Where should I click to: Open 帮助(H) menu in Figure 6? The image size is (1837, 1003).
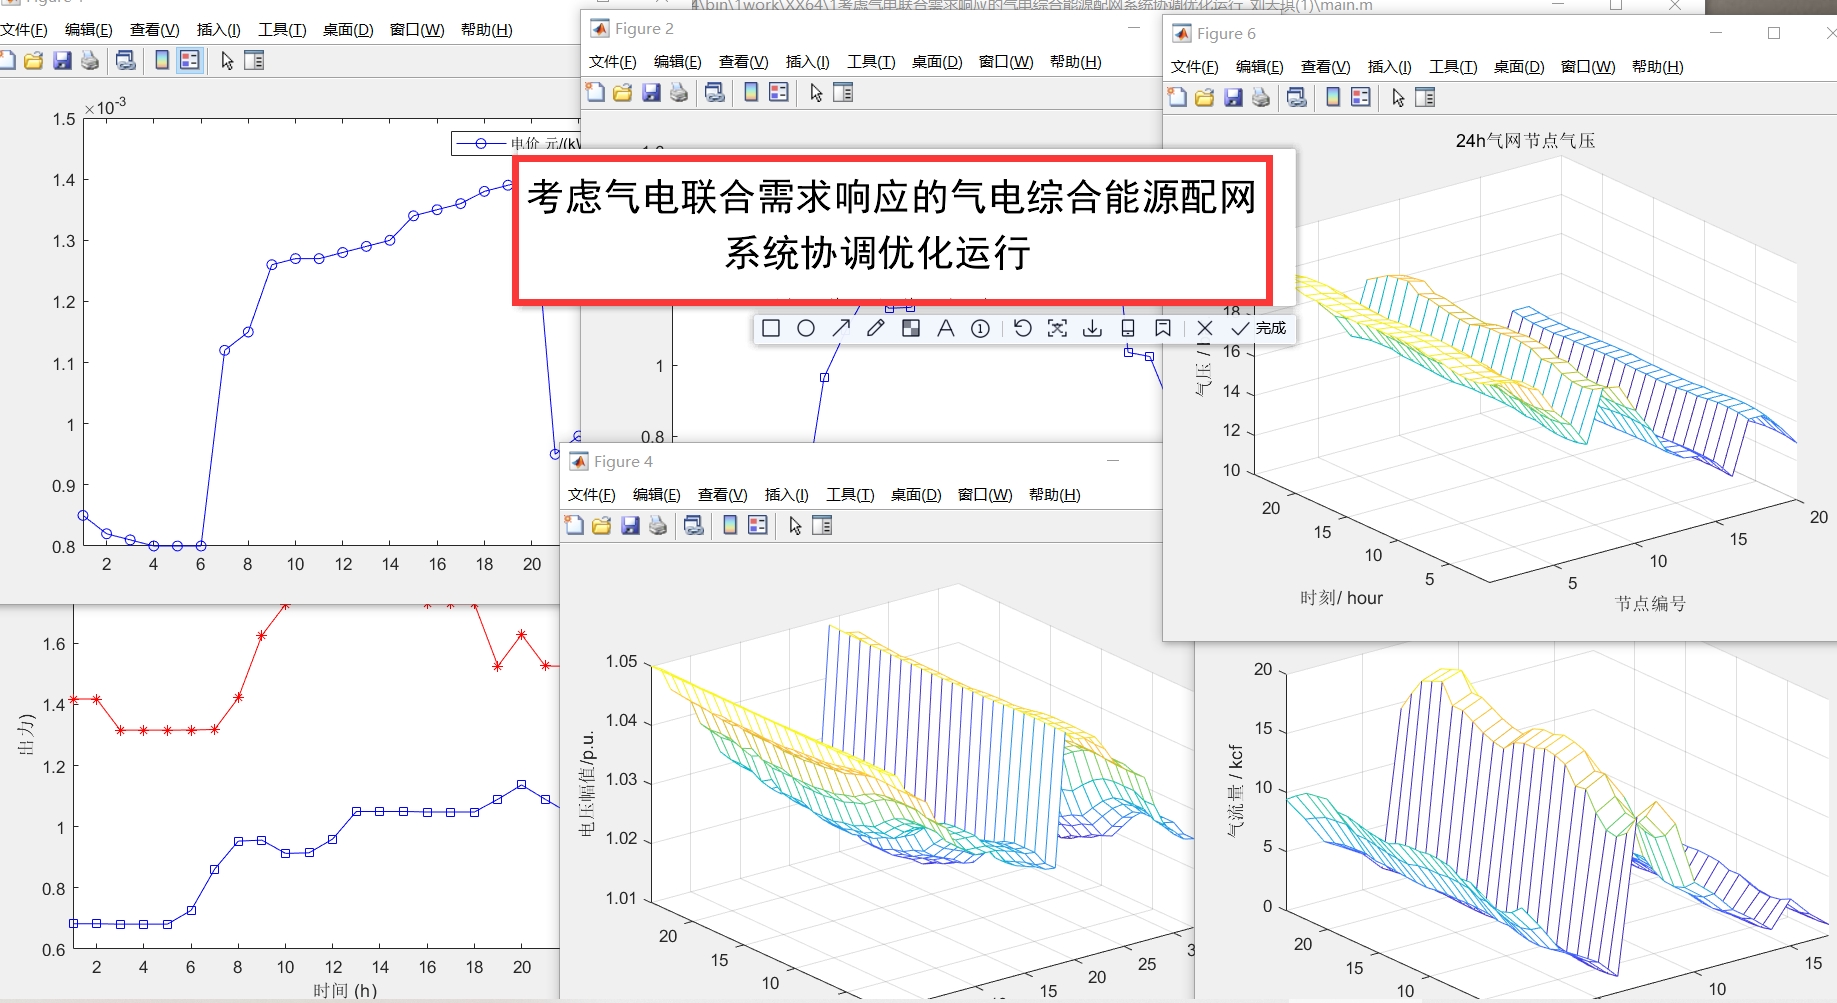[1657, 67]
